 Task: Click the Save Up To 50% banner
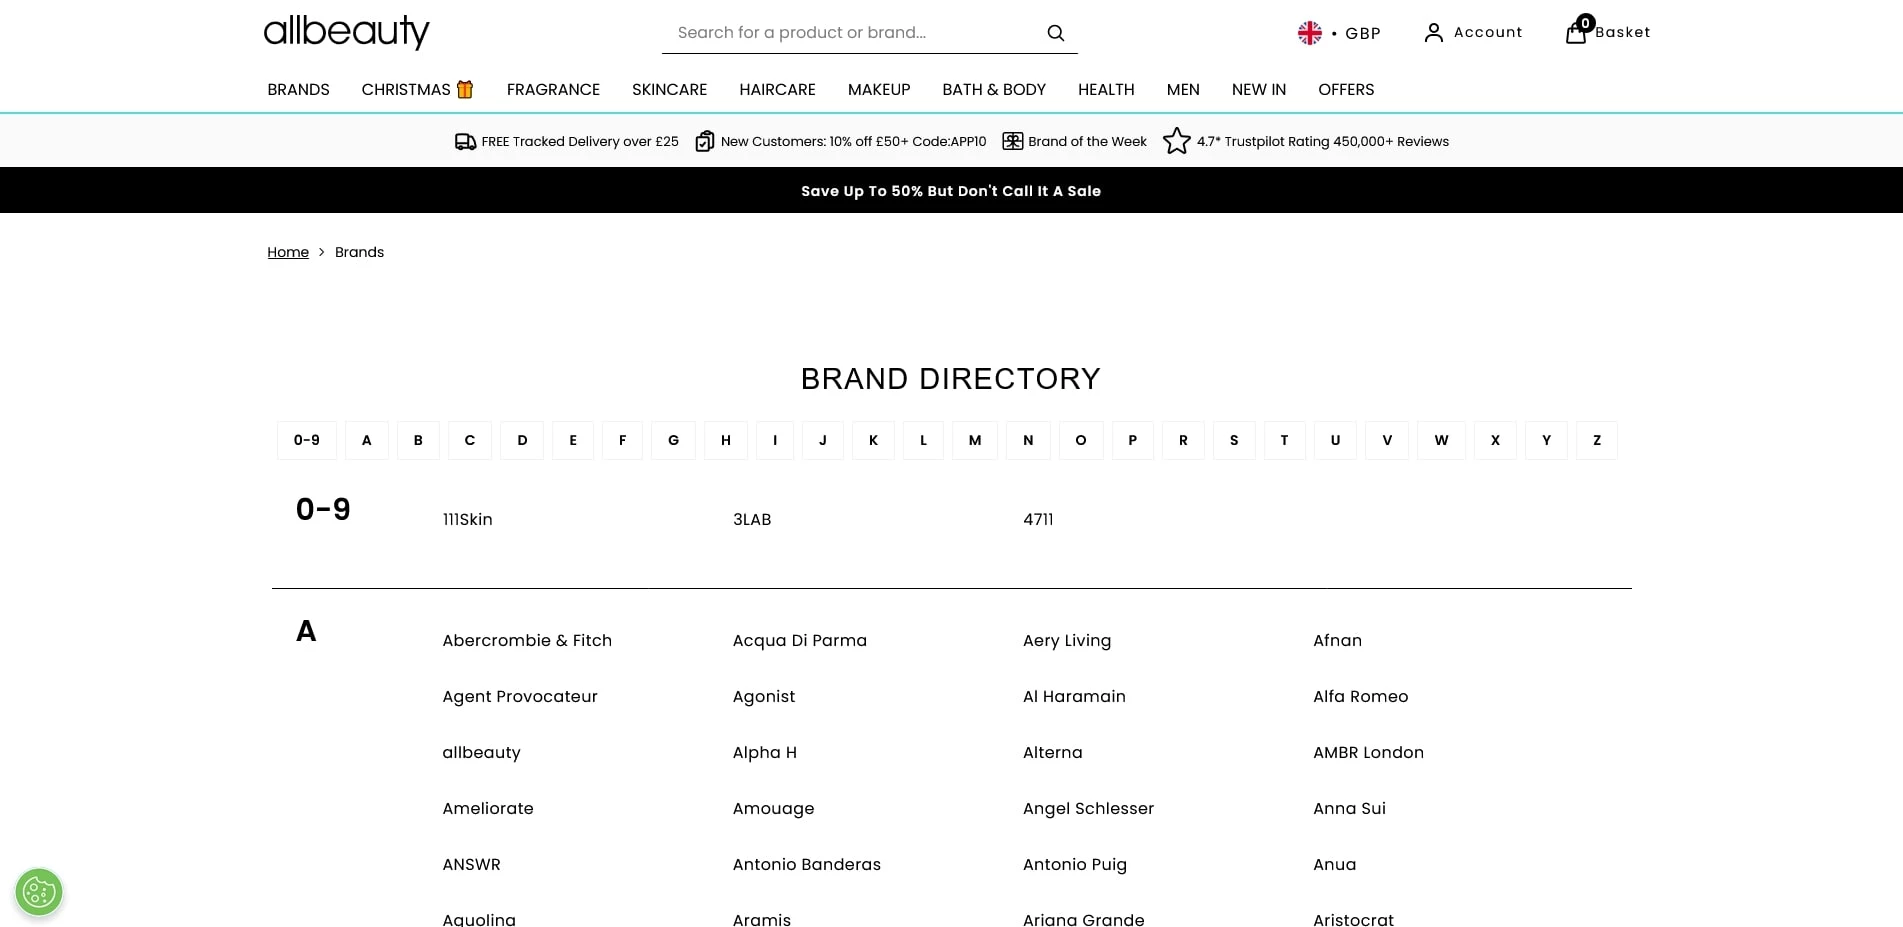(x=950, y=191)
